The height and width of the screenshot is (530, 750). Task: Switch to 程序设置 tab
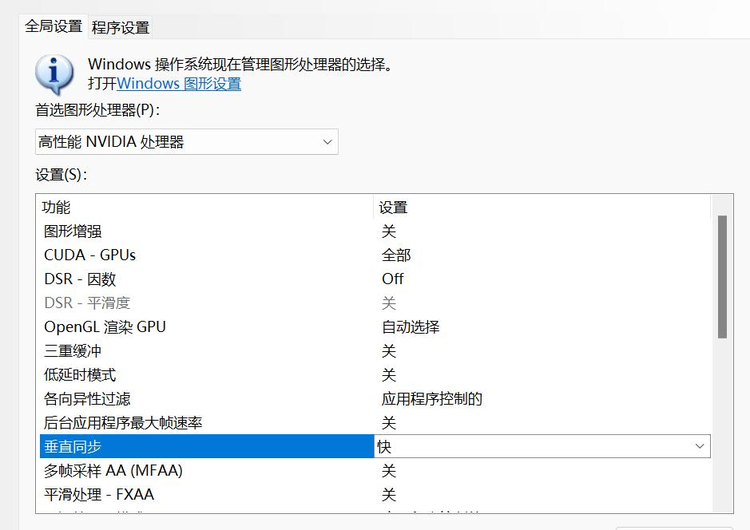[120, 27]
